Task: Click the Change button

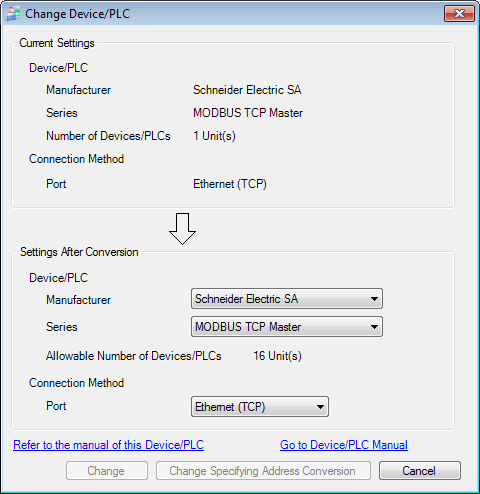Action: 107,471
